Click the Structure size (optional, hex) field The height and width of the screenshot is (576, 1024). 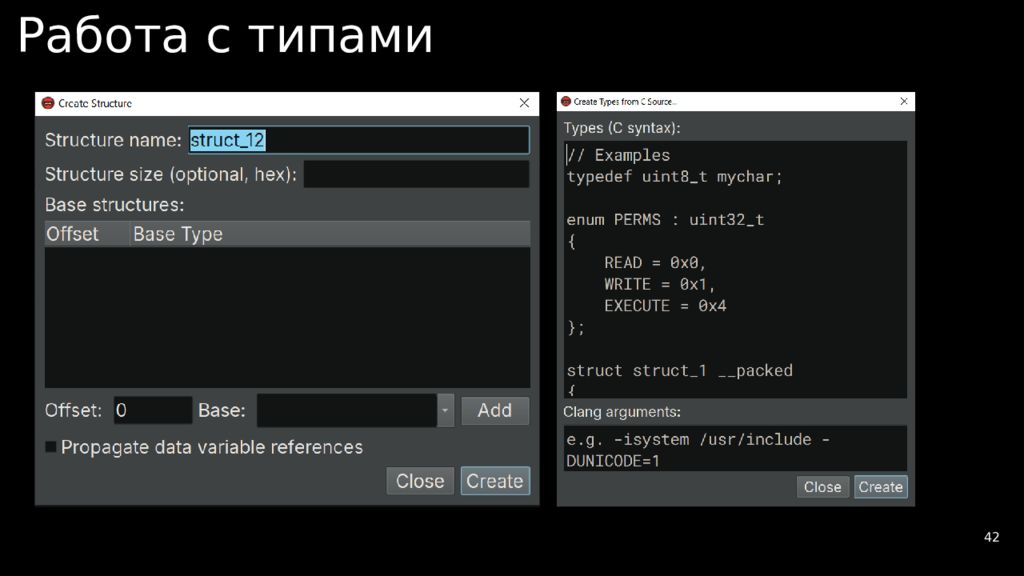coord(416,174)
